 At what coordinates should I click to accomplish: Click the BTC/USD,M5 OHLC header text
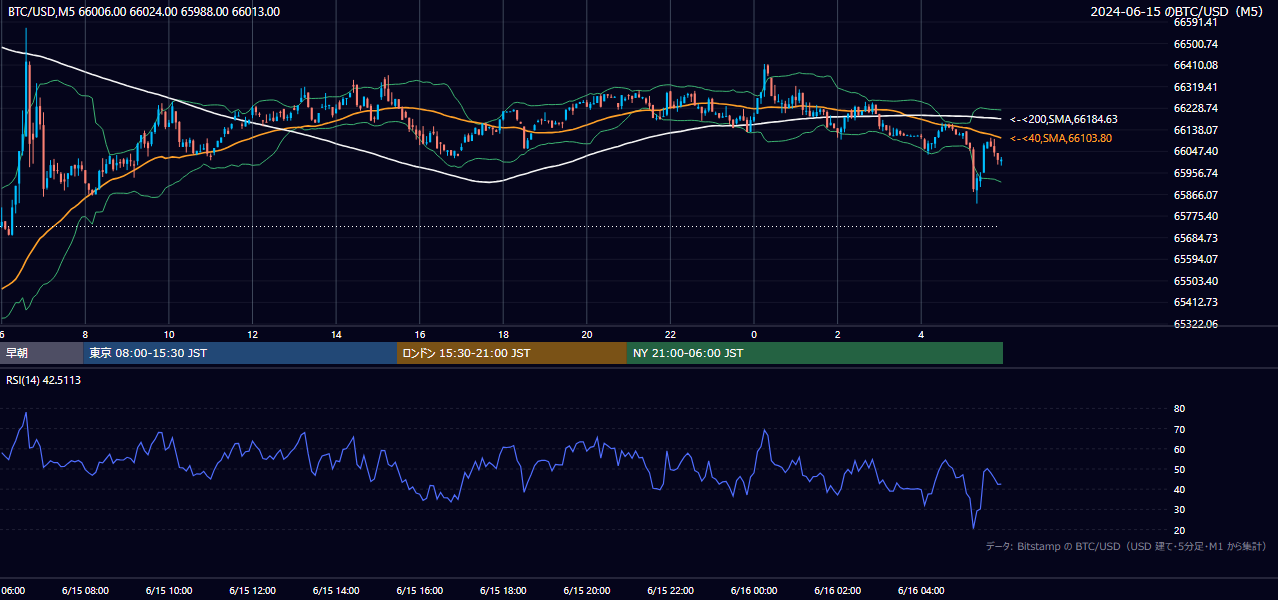click(144, 12)
